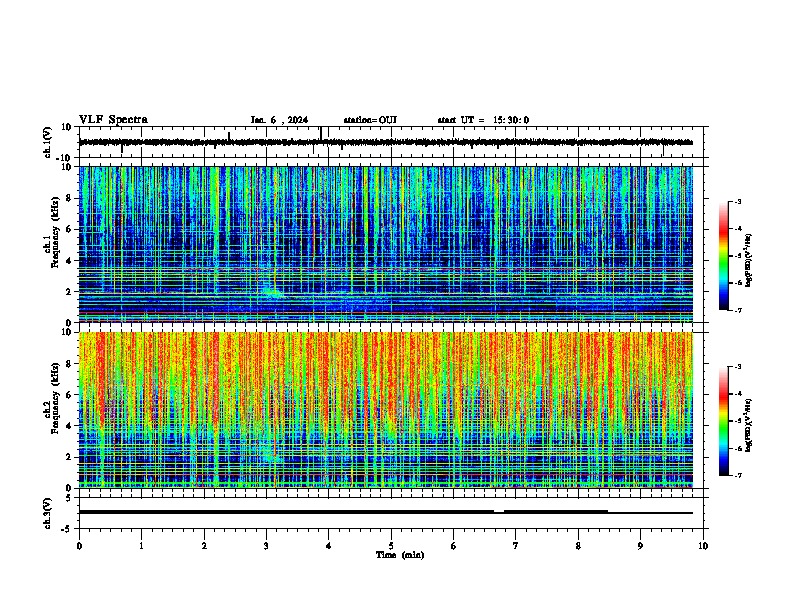
Task: Click the "-7" label on ch.1 color scale
Action: point(738,310)
